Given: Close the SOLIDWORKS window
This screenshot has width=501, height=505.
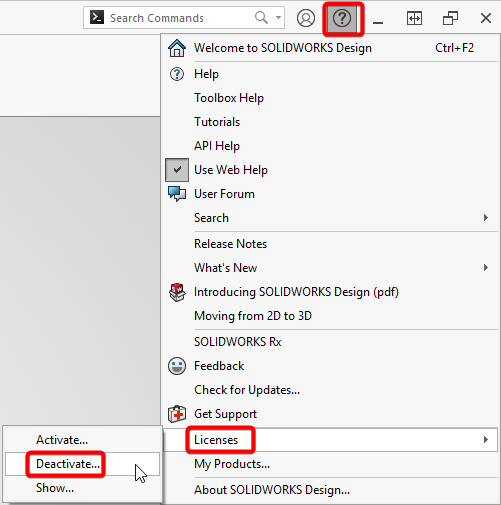Looking at the screenshot, I should 486,18.
